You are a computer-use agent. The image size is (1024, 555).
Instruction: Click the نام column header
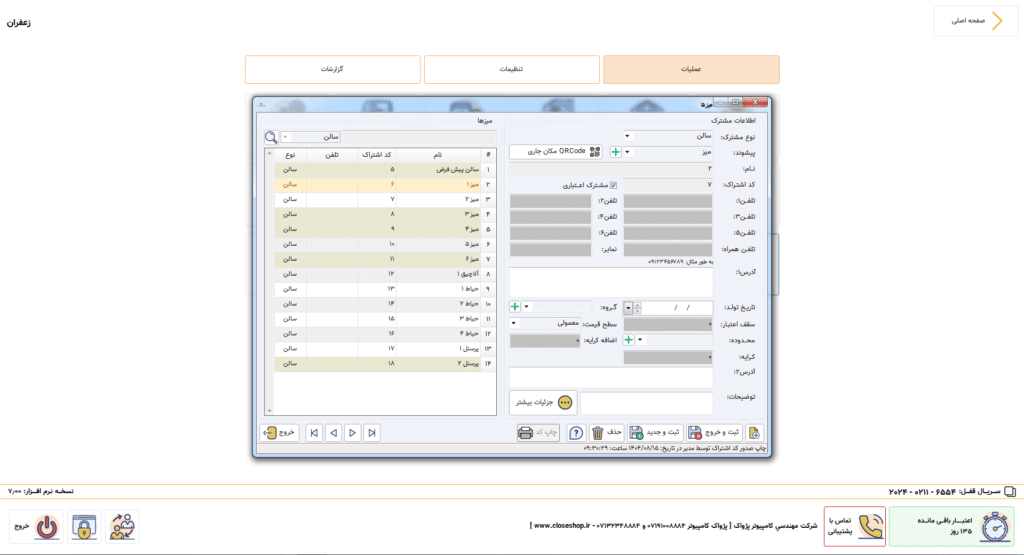pos(438,155)
